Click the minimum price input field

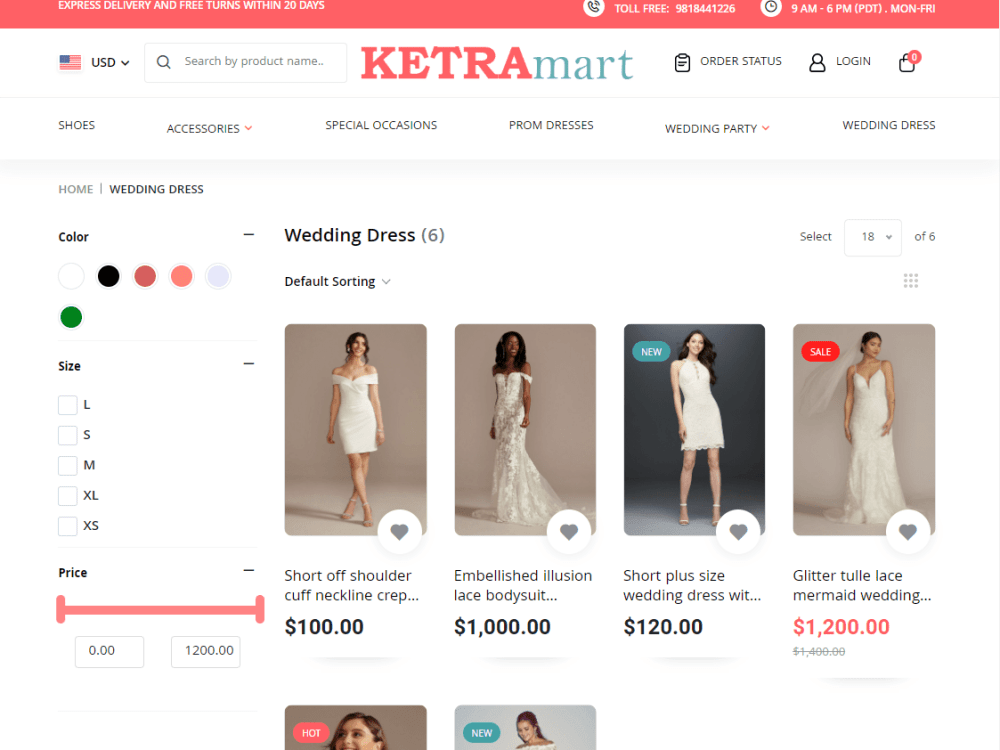109,651
